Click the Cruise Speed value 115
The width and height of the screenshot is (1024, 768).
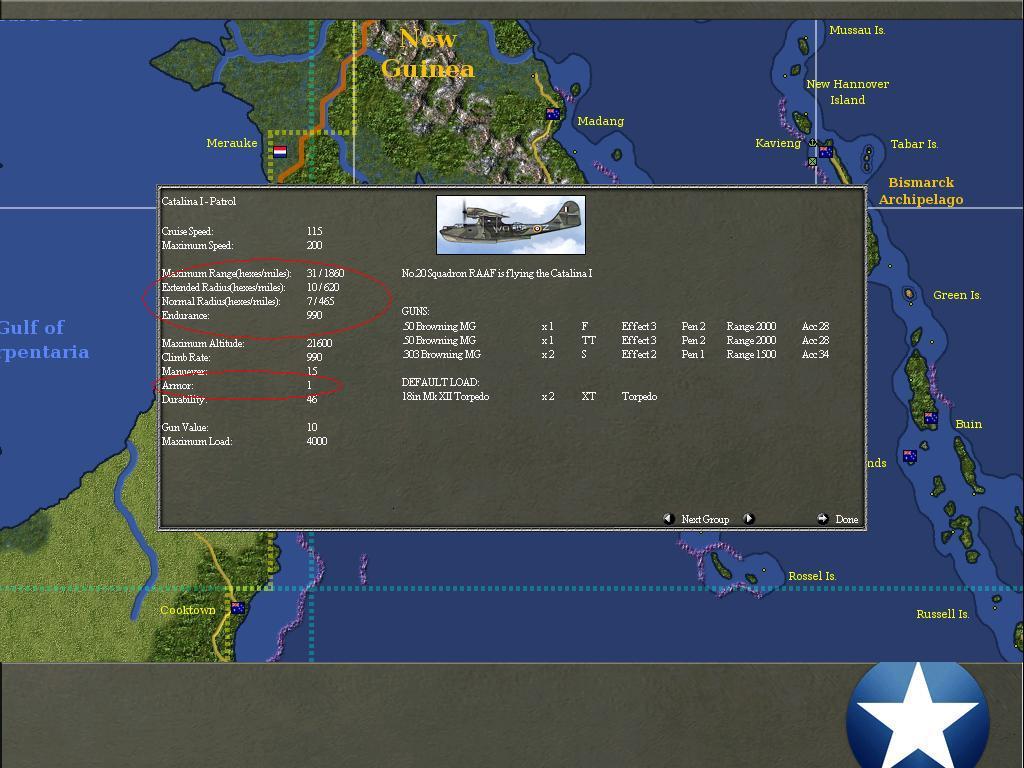[314, 231]
